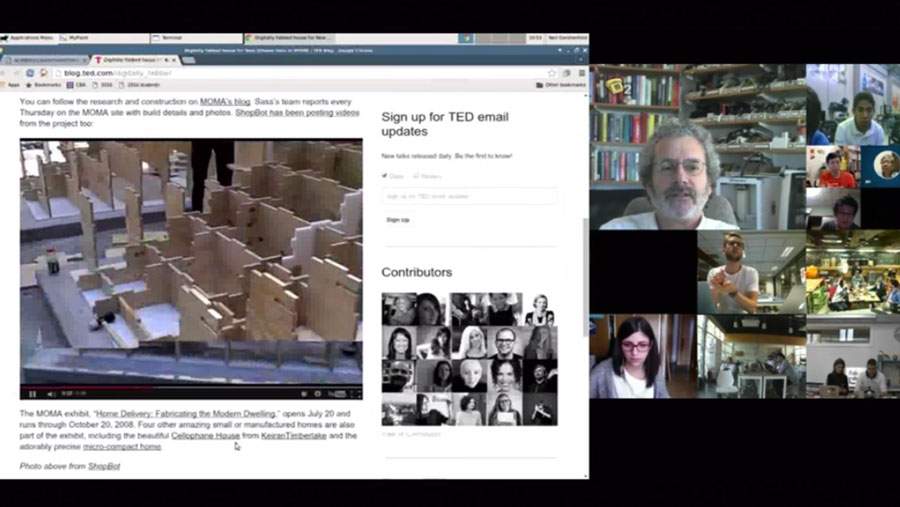Image resolution: width=900 pixels, height=507 pixels.
Task: Select the crowded cafeteria room video tile
Action: pyautogui.click(x=853, y=272)
